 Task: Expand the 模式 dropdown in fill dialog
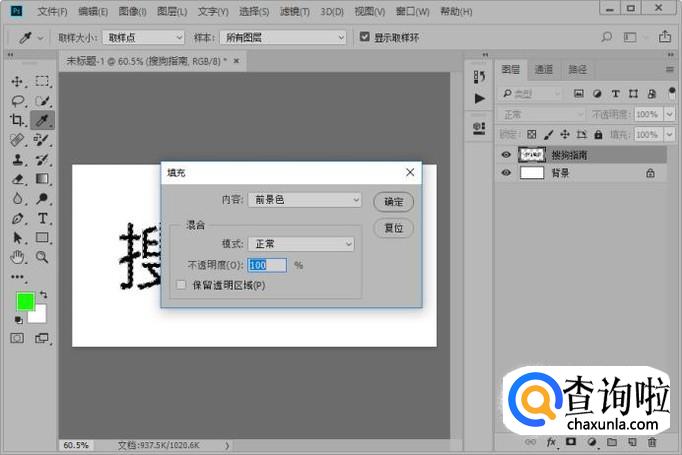coord(300,243)
